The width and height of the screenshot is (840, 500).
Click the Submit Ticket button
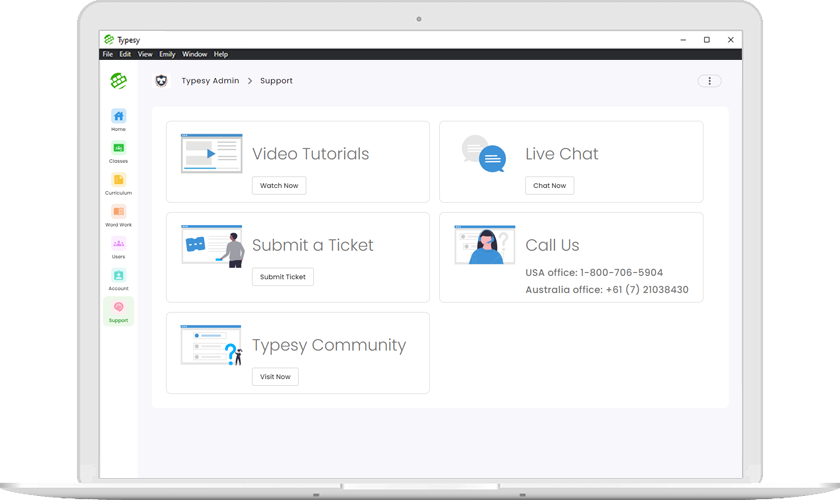pos(283,277)
